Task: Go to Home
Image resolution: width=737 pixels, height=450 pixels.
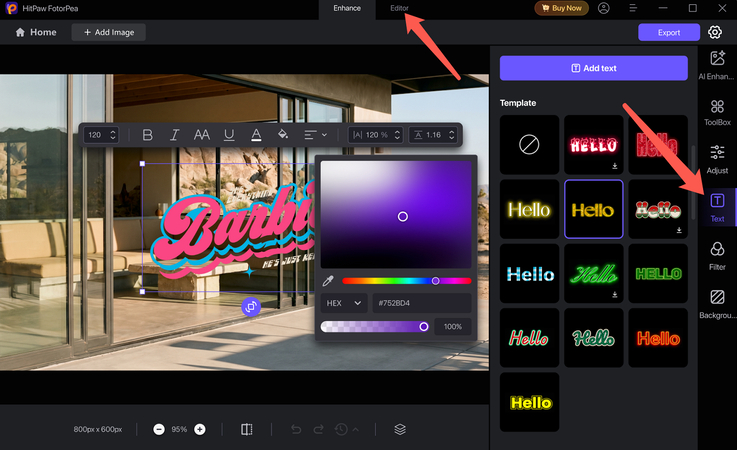Action: click(x=36, y=32)
